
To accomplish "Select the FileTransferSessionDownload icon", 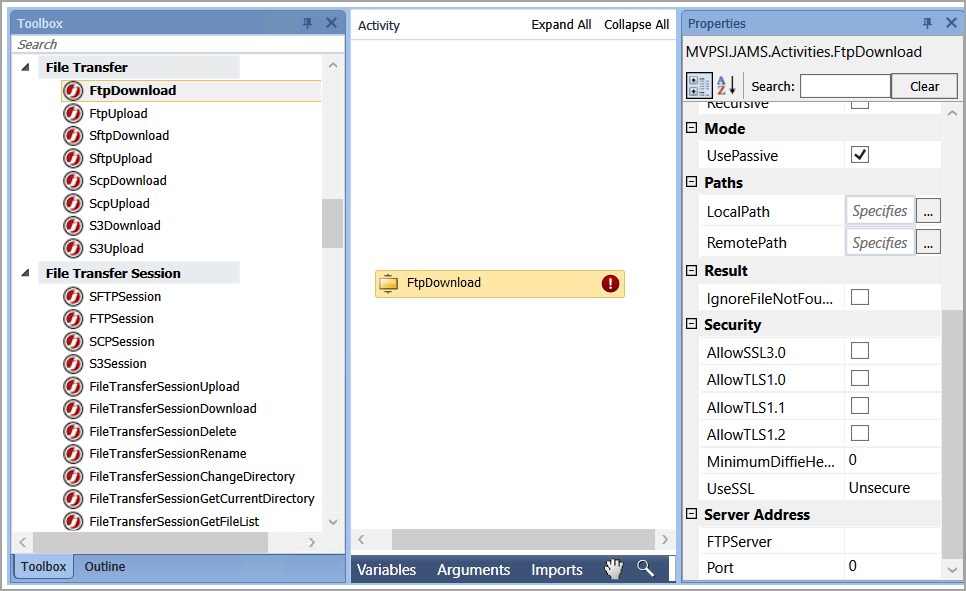I will [73, 409].
